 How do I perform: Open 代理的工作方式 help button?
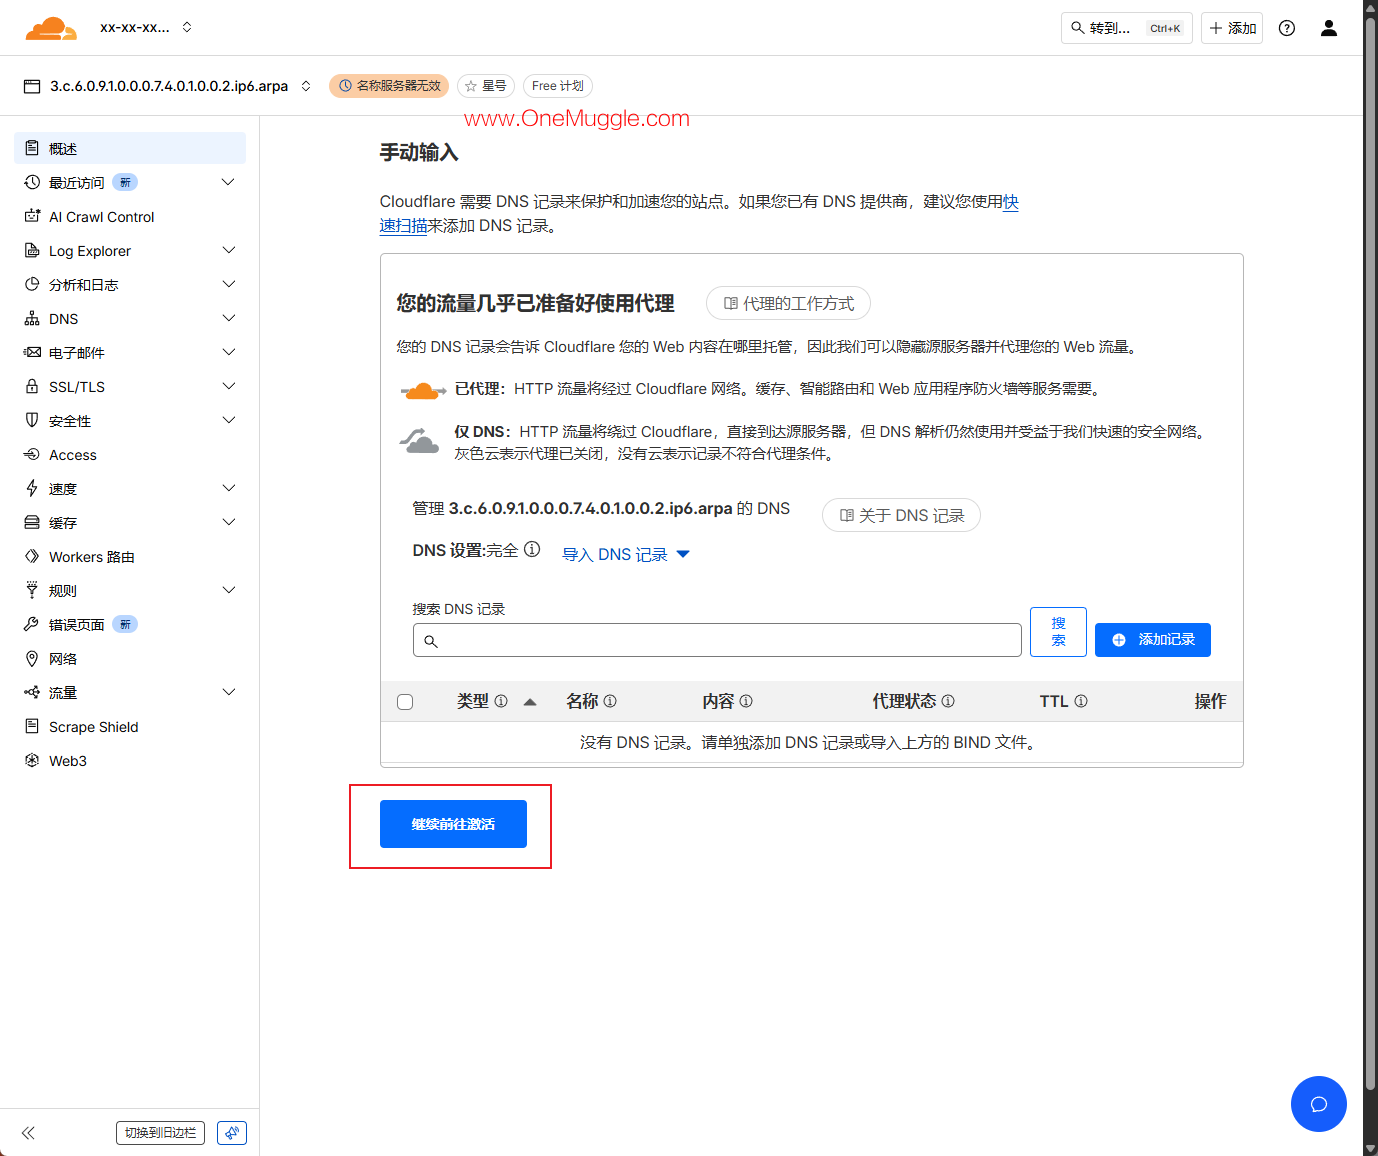788,303
